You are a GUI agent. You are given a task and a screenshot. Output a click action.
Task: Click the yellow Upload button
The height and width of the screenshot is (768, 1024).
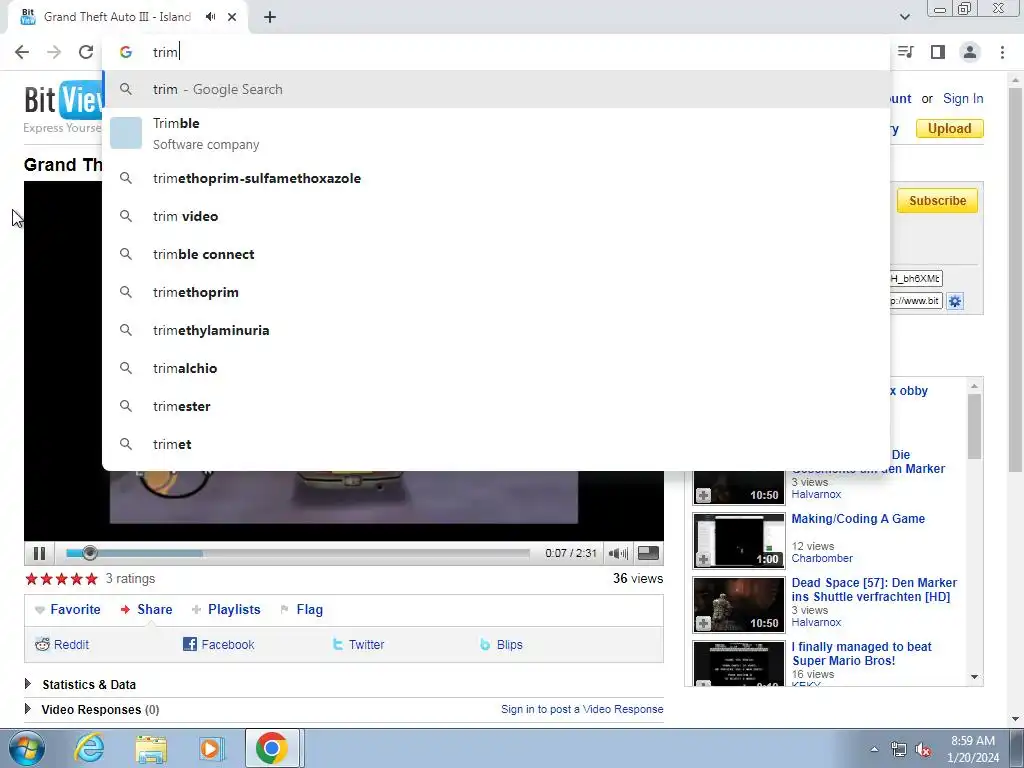pos(950,129)
